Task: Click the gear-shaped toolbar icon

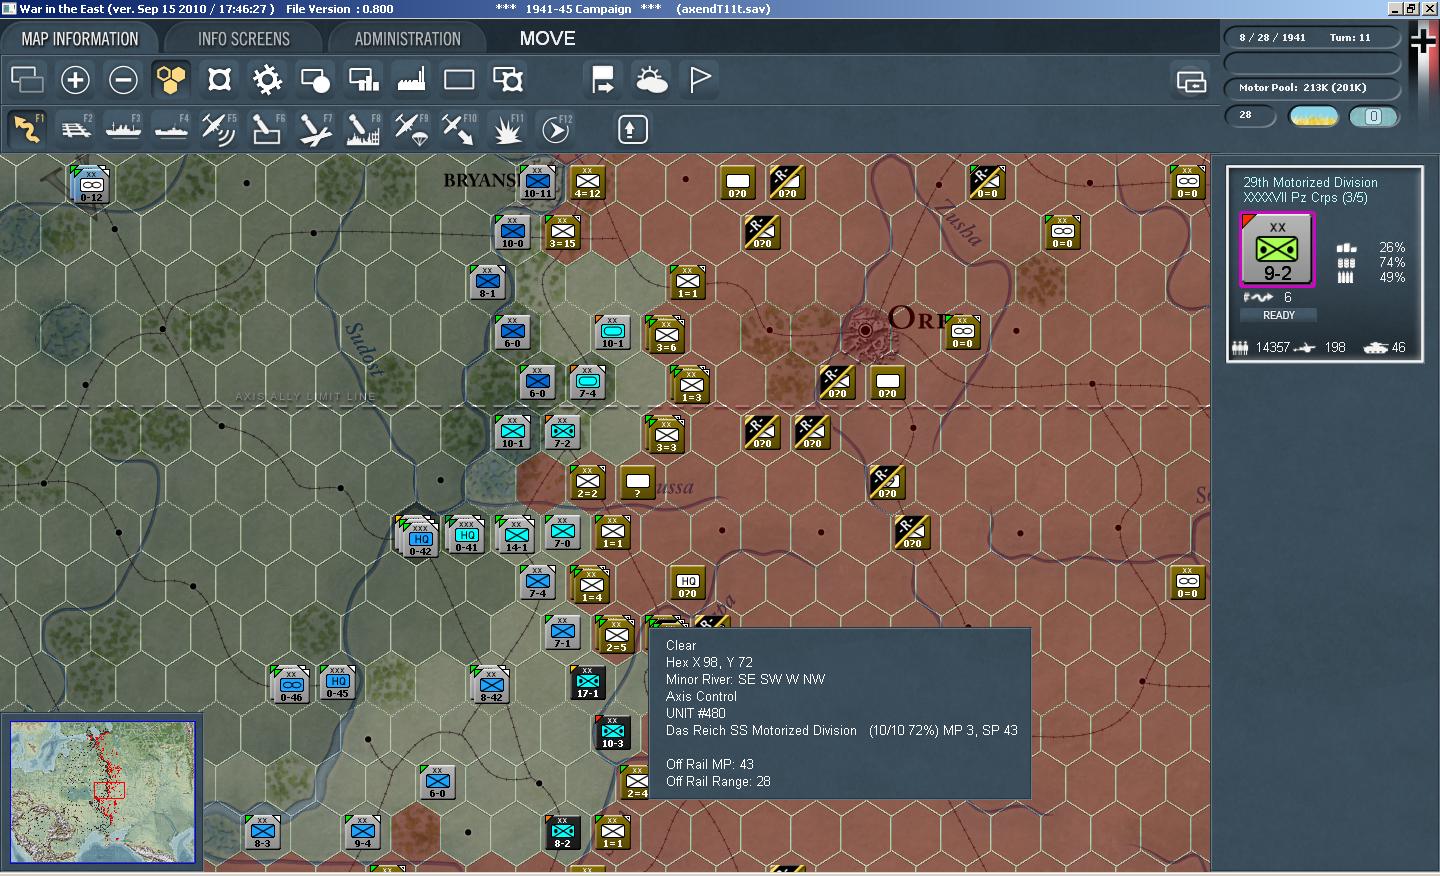Action: point(267,79)
